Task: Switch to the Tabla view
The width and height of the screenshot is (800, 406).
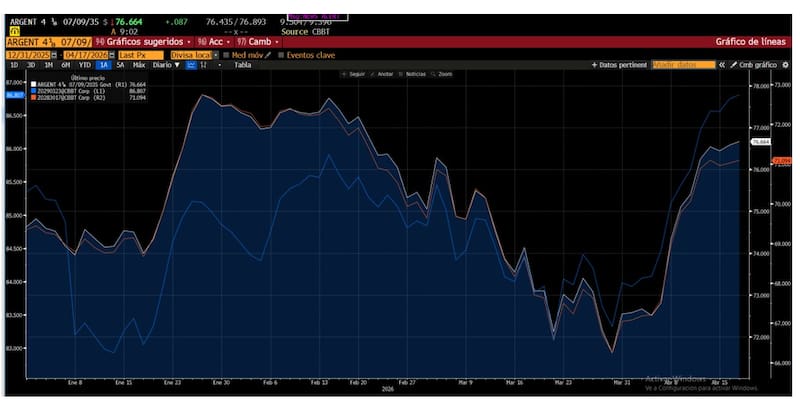Action: click(x=242, y=65)
